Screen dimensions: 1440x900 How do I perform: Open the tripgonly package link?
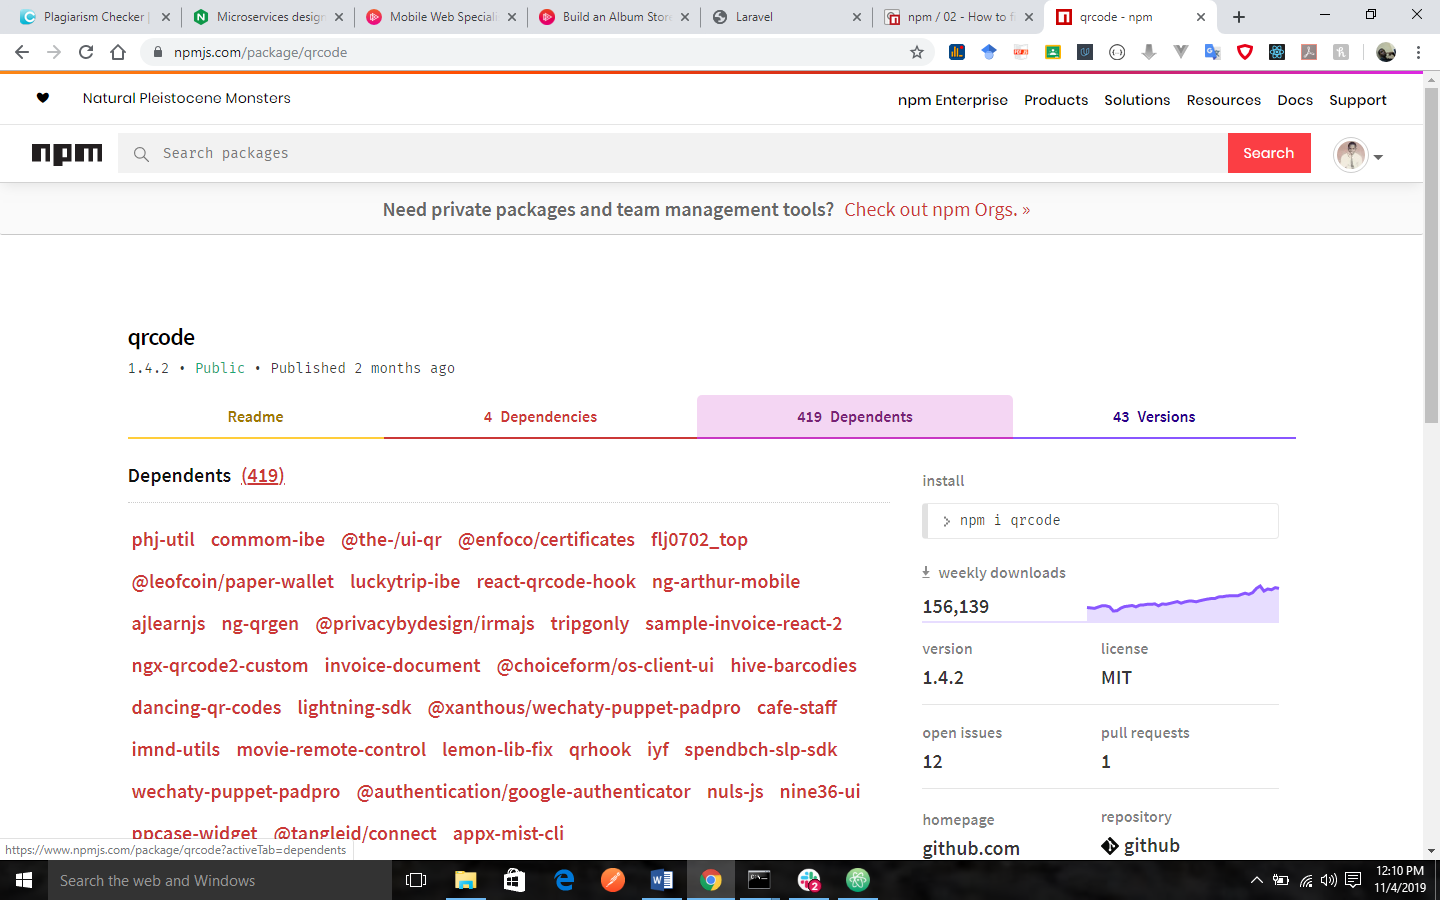(590, 624)
